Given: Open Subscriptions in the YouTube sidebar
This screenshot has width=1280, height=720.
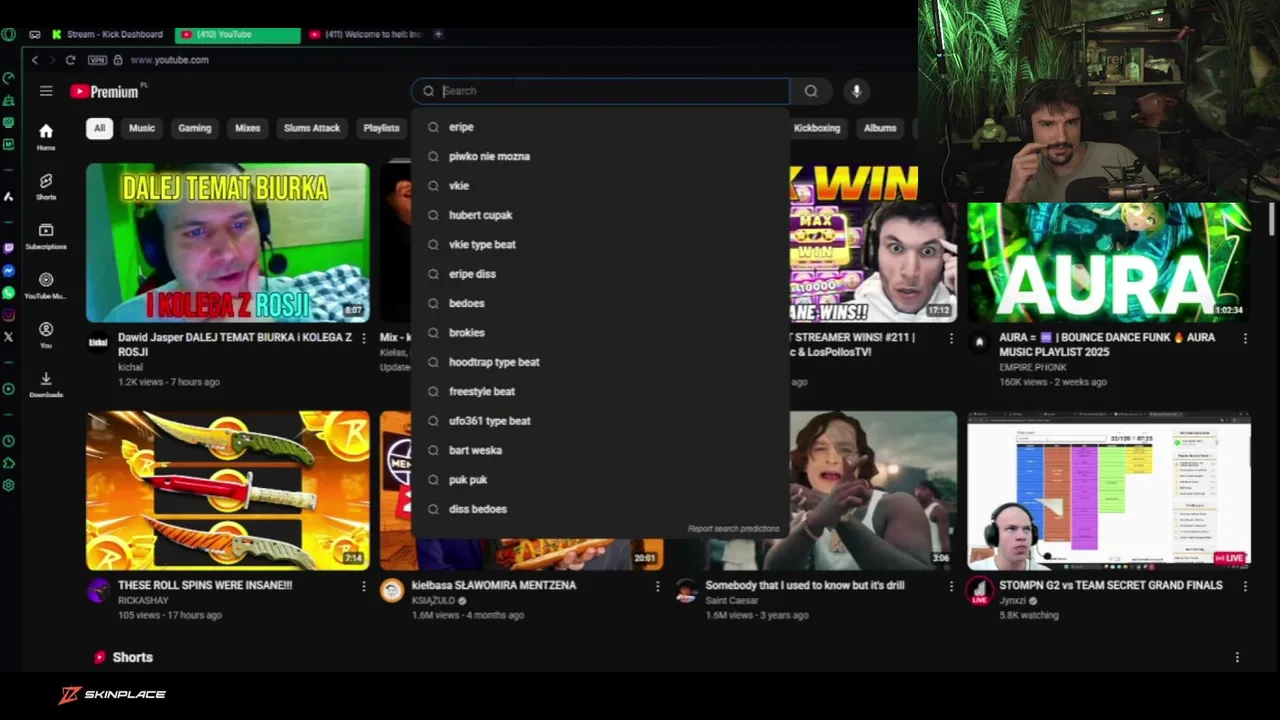Looking at the screenshot, I should click(46, 236).
